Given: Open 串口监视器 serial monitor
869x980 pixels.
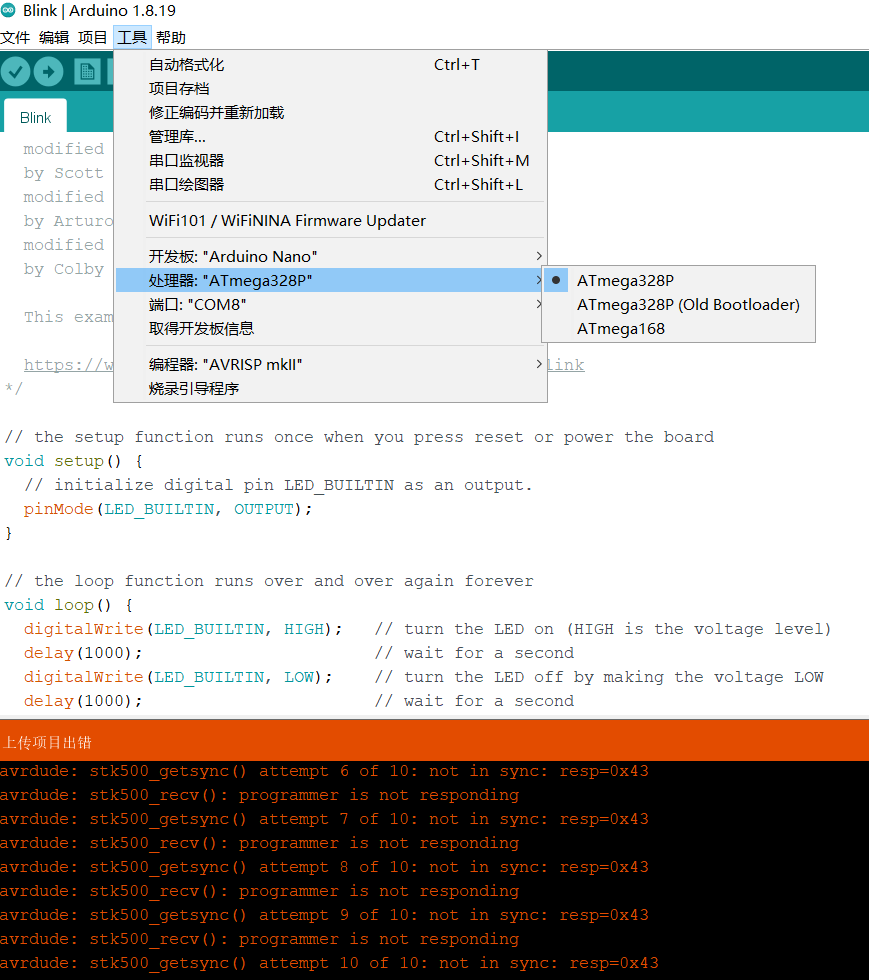Looking at the screenshot, I should [x=330, y=161].
